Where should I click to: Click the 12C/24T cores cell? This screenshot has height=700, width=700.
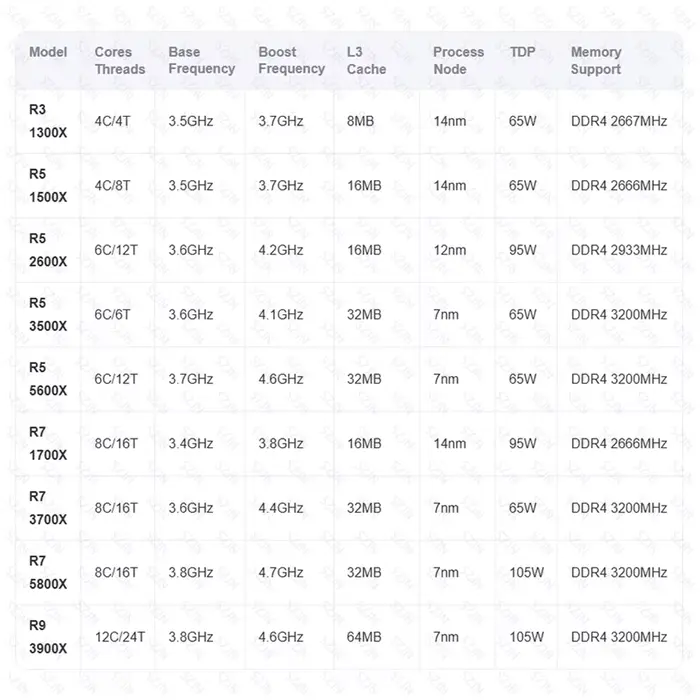[120, 637]
